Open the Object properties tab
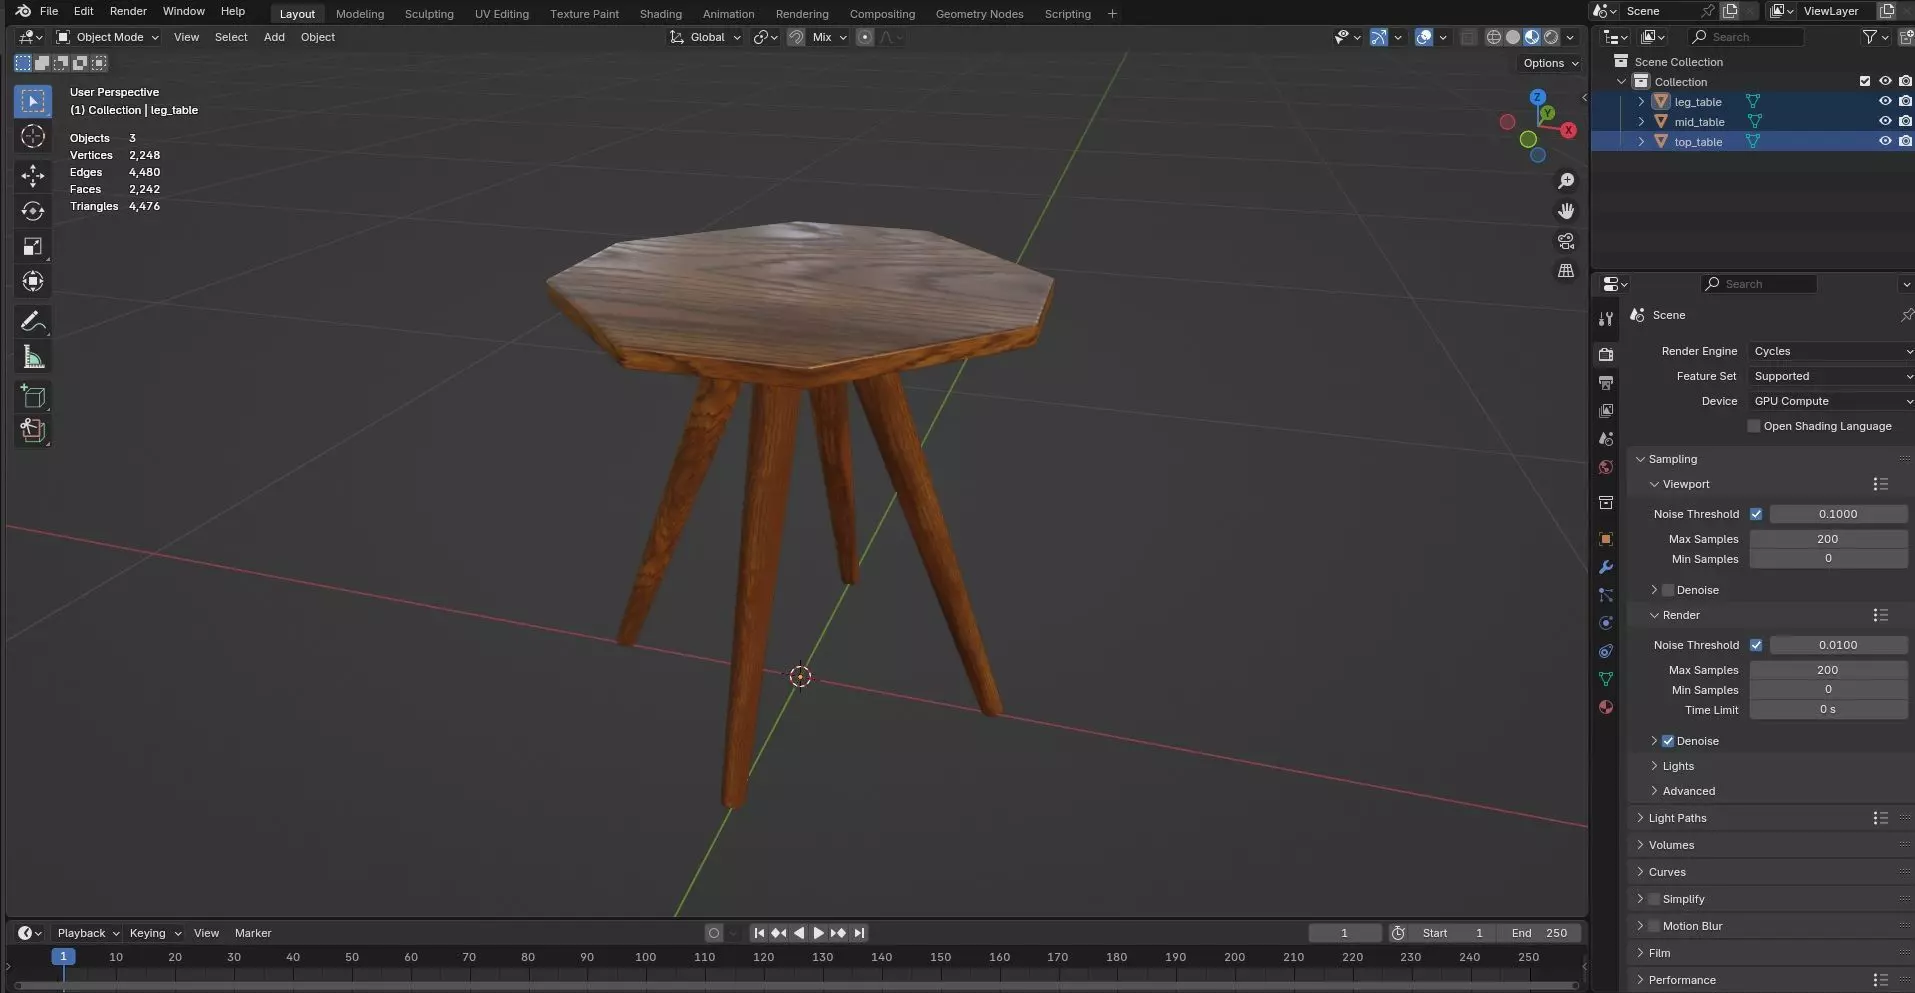 coord(1606,539)
